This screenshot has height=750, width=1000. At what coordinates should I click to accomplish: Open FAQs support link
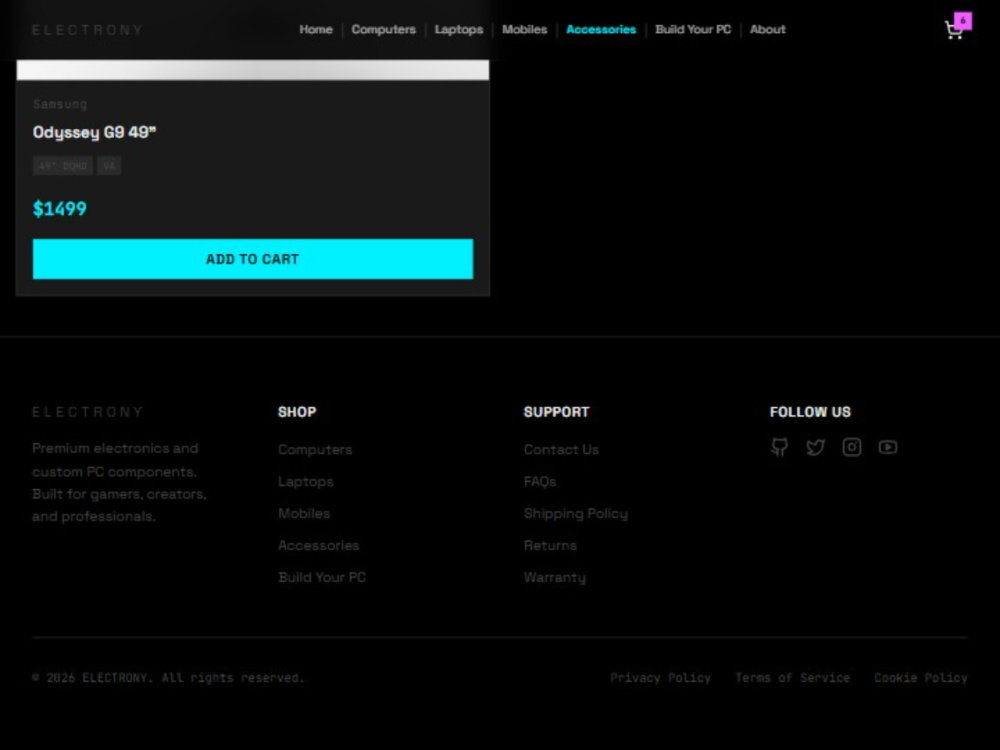click(540, 482)
